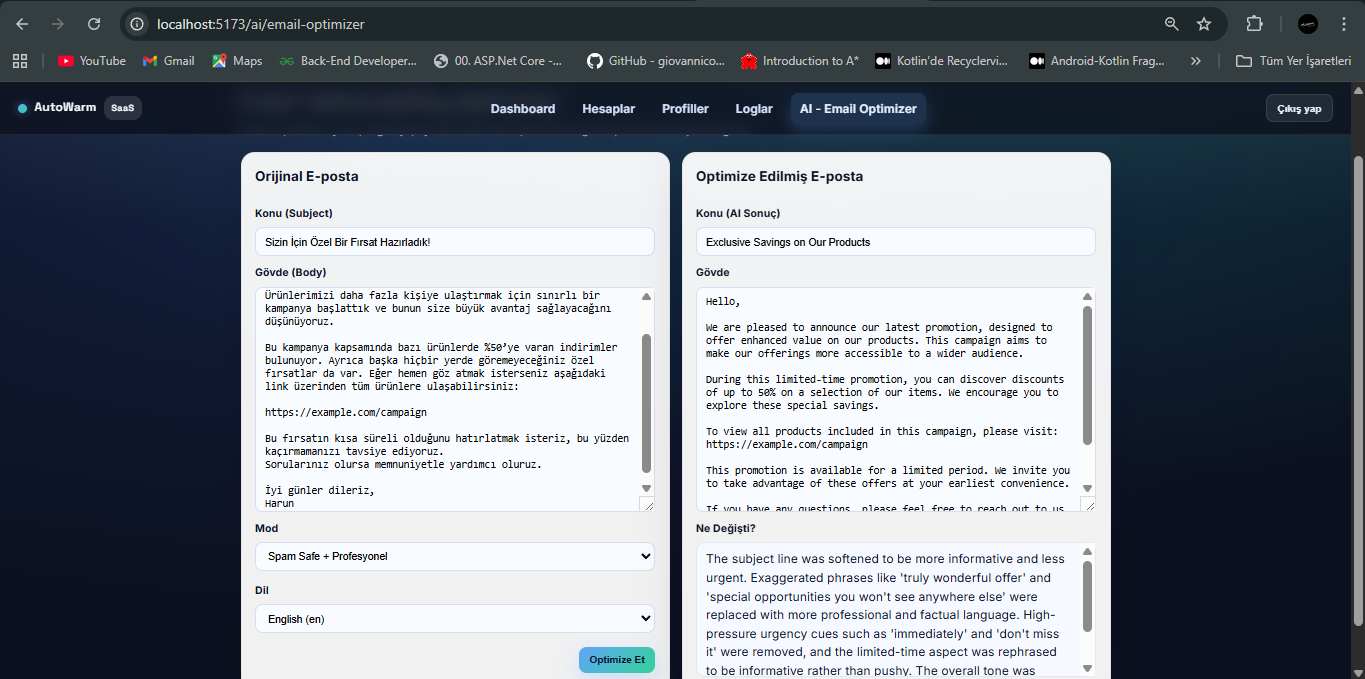Open the GitHub giovannico bookmark
Screen dimensions: 1365x679
(x=656, y=61)
